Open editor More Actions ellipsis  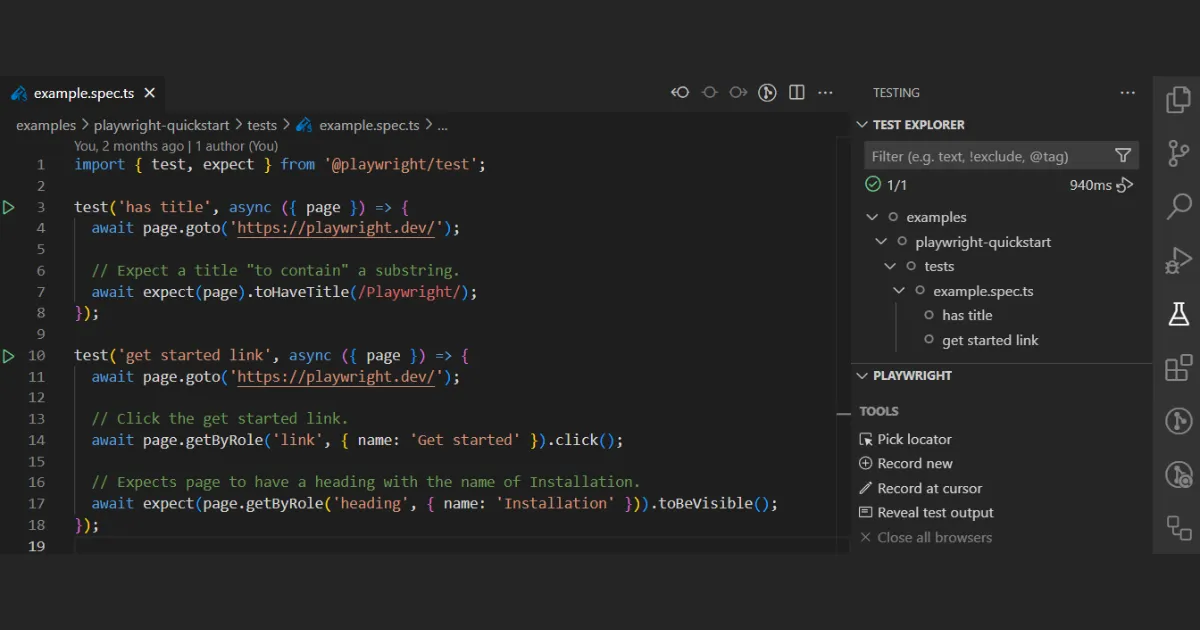pos(825,92)
